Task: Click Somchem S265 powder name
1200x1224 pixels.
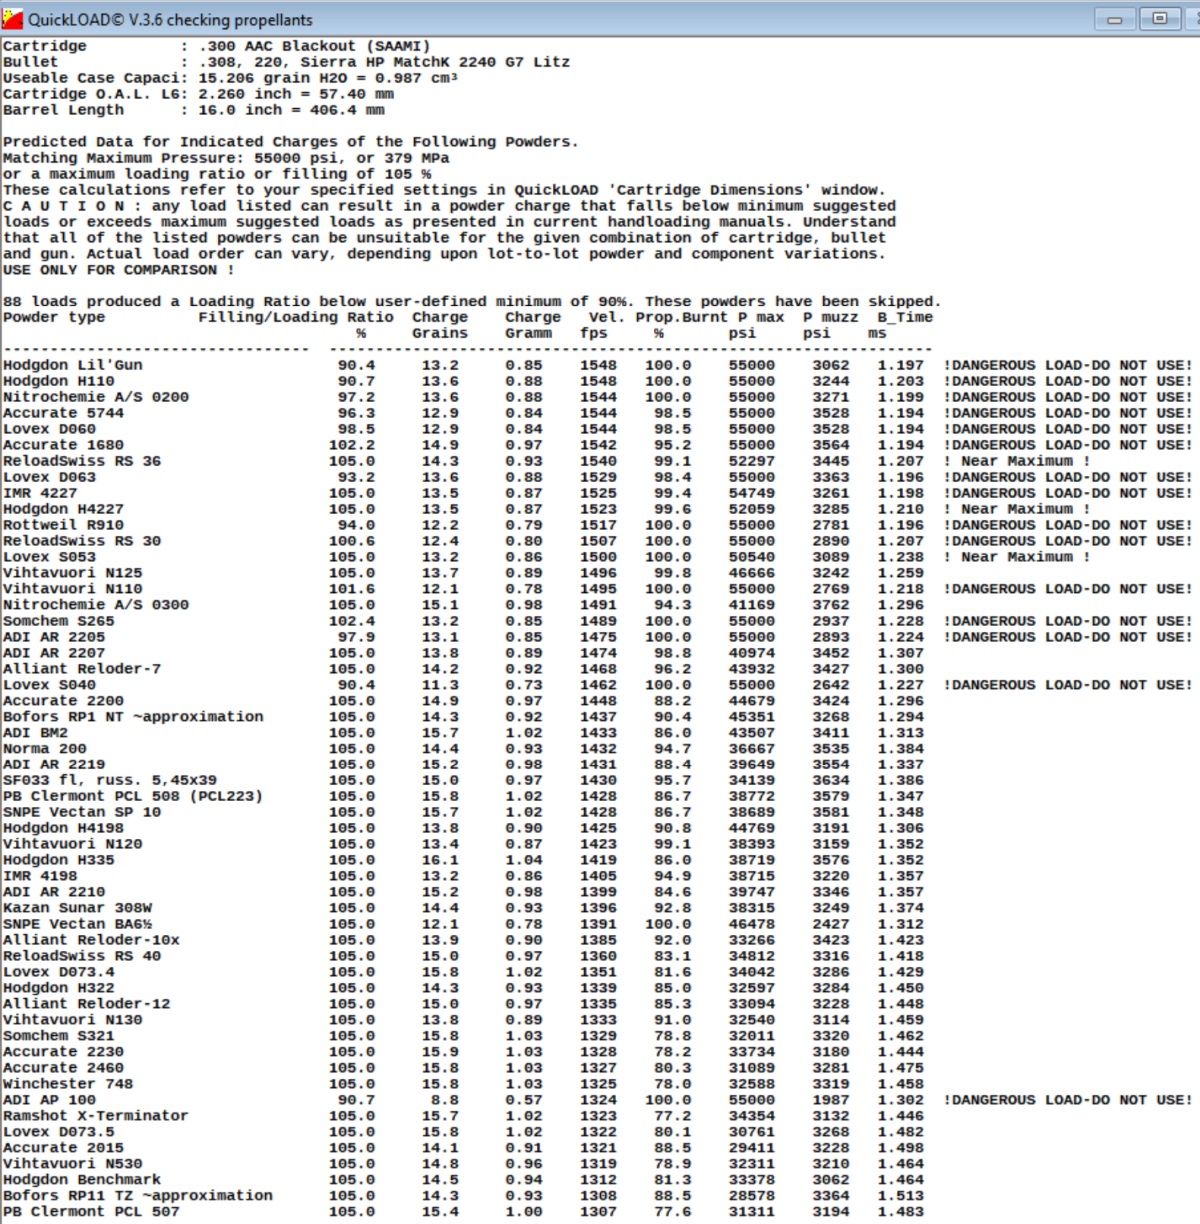Action: (58, 621)
